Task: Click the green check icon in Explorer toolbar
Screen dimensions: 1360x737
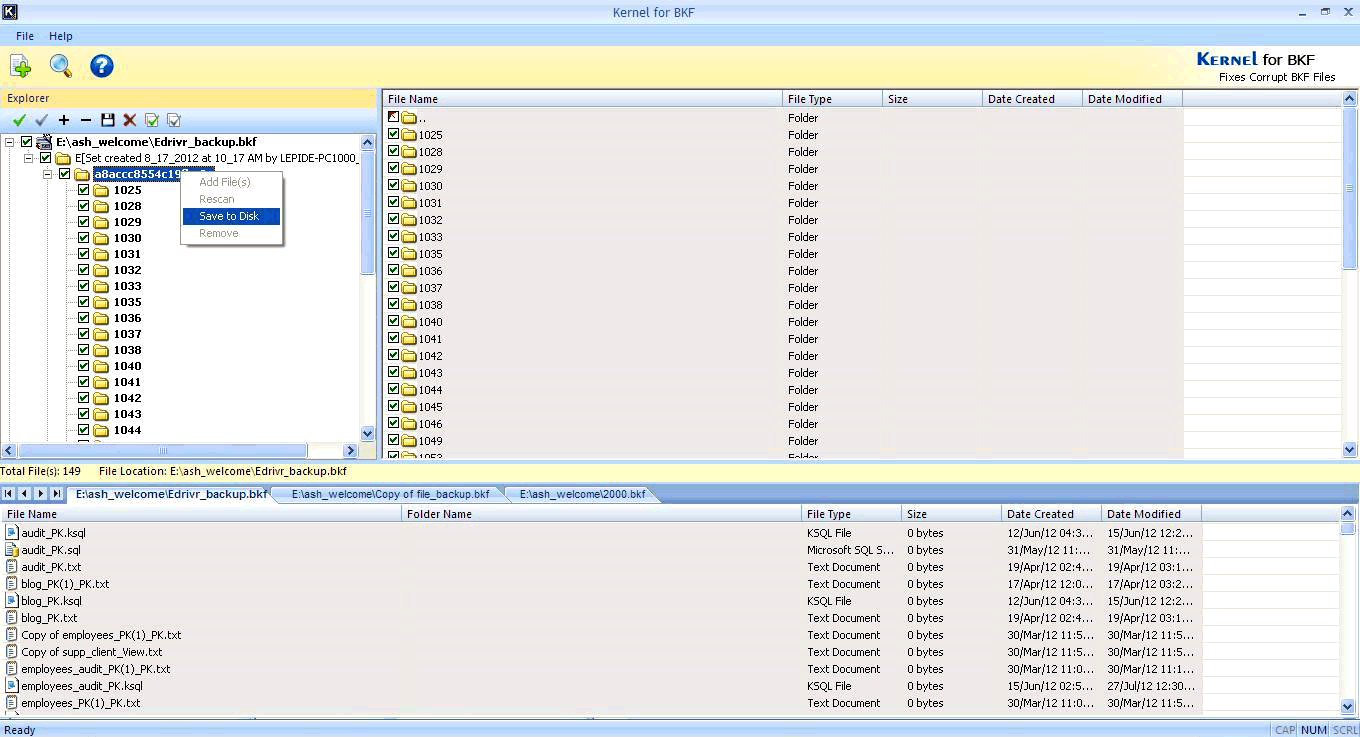Action: (18, 120)
